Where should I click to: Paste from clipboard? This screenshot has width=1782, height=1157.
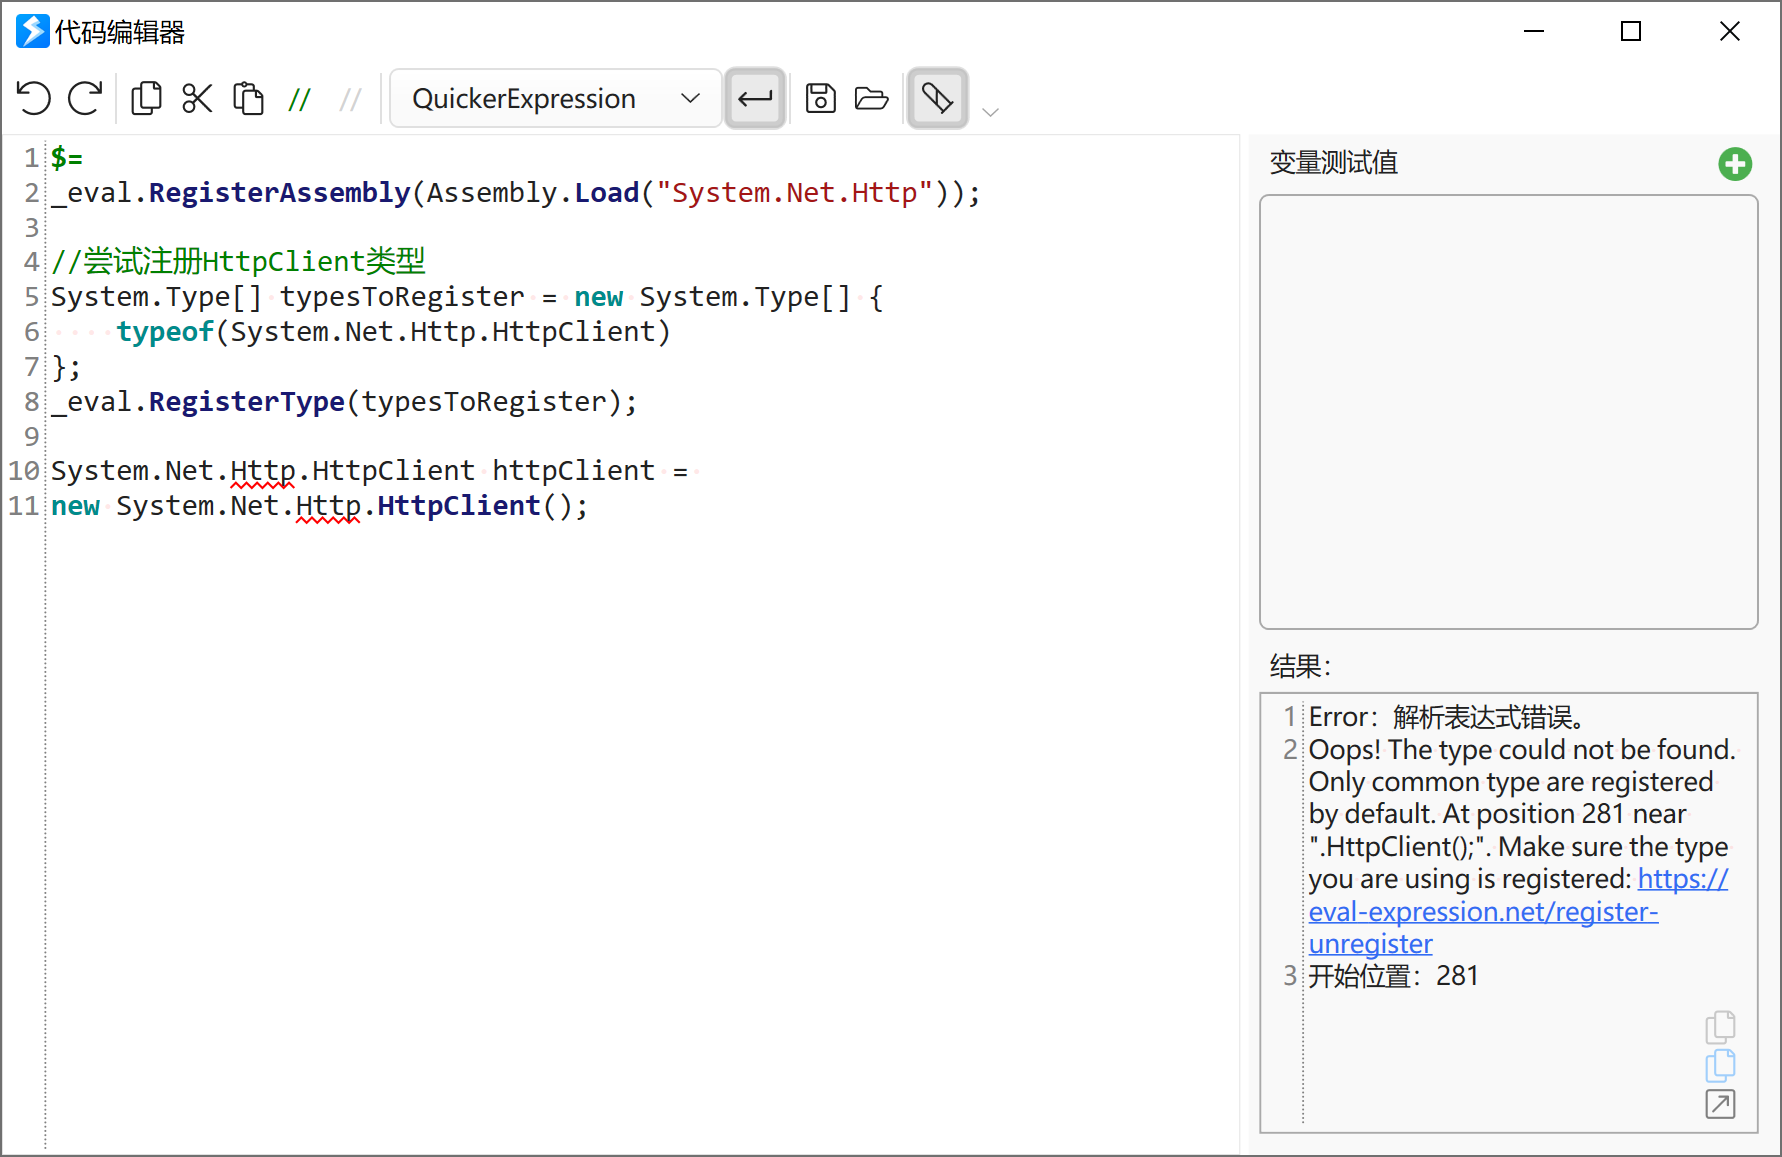(x=248, y=98)
